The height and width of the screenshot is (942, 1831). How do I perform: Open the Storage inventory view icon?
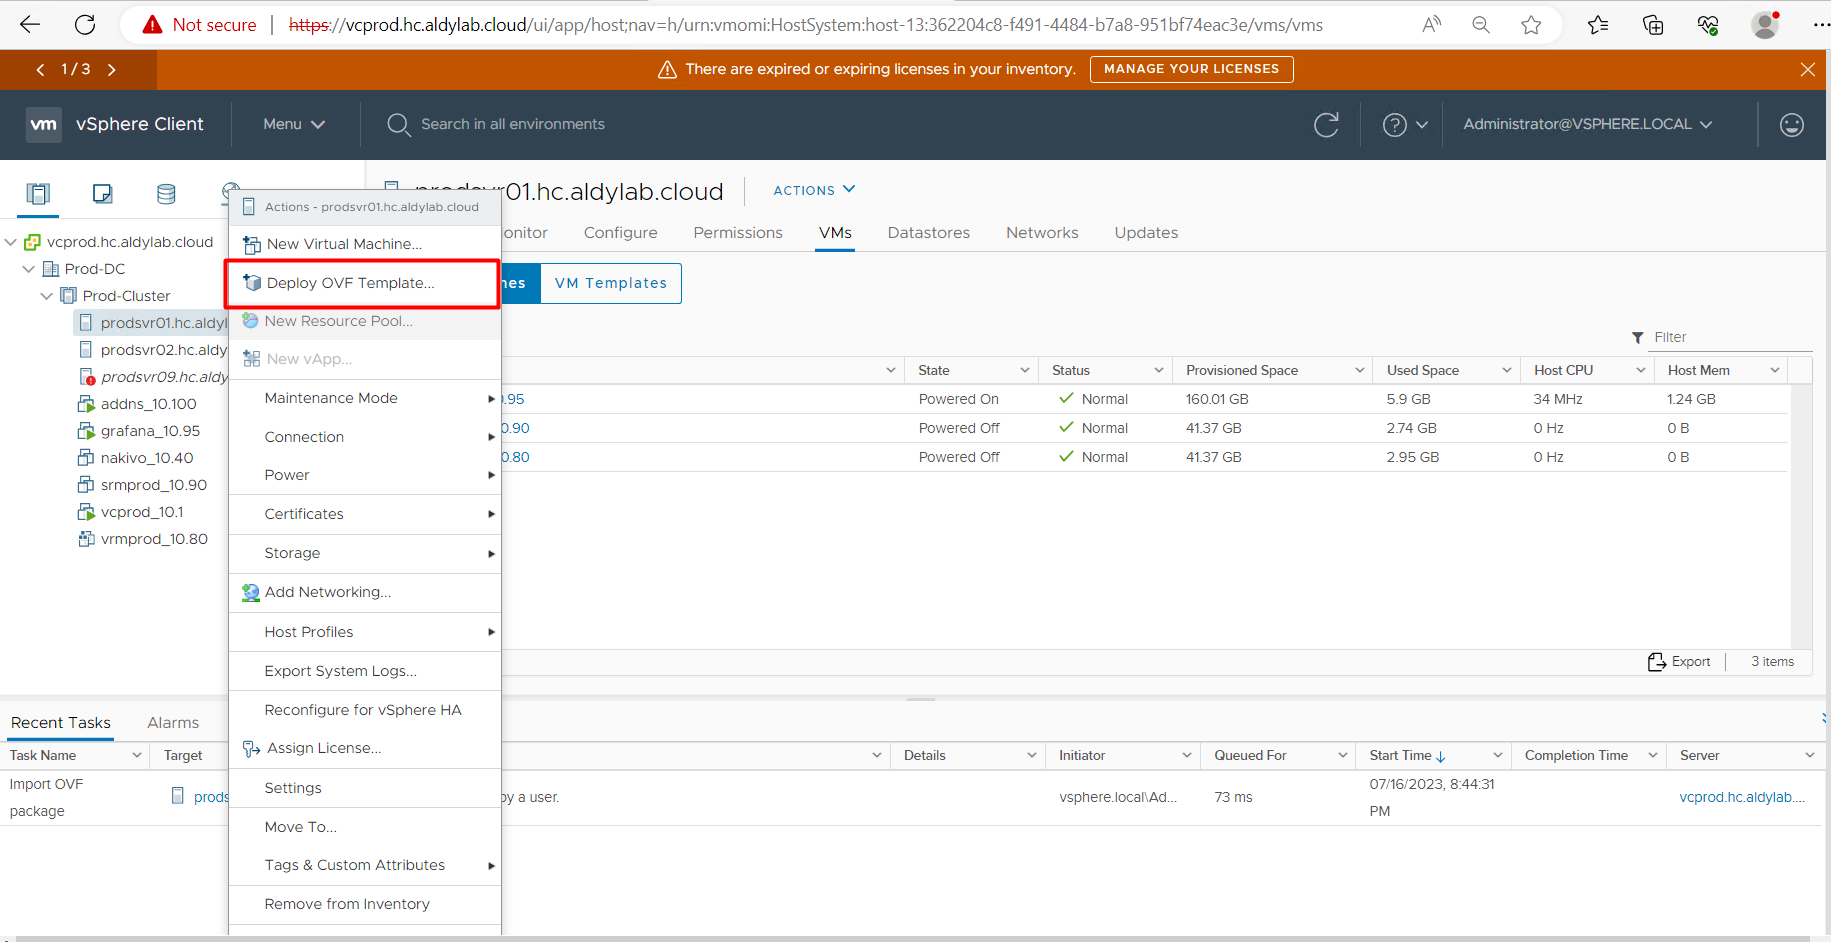166,194
